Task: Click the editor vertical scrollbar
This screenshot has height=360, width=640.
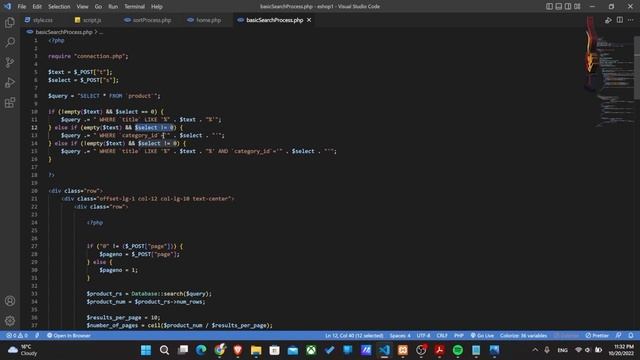Action: tap(637, 69)
